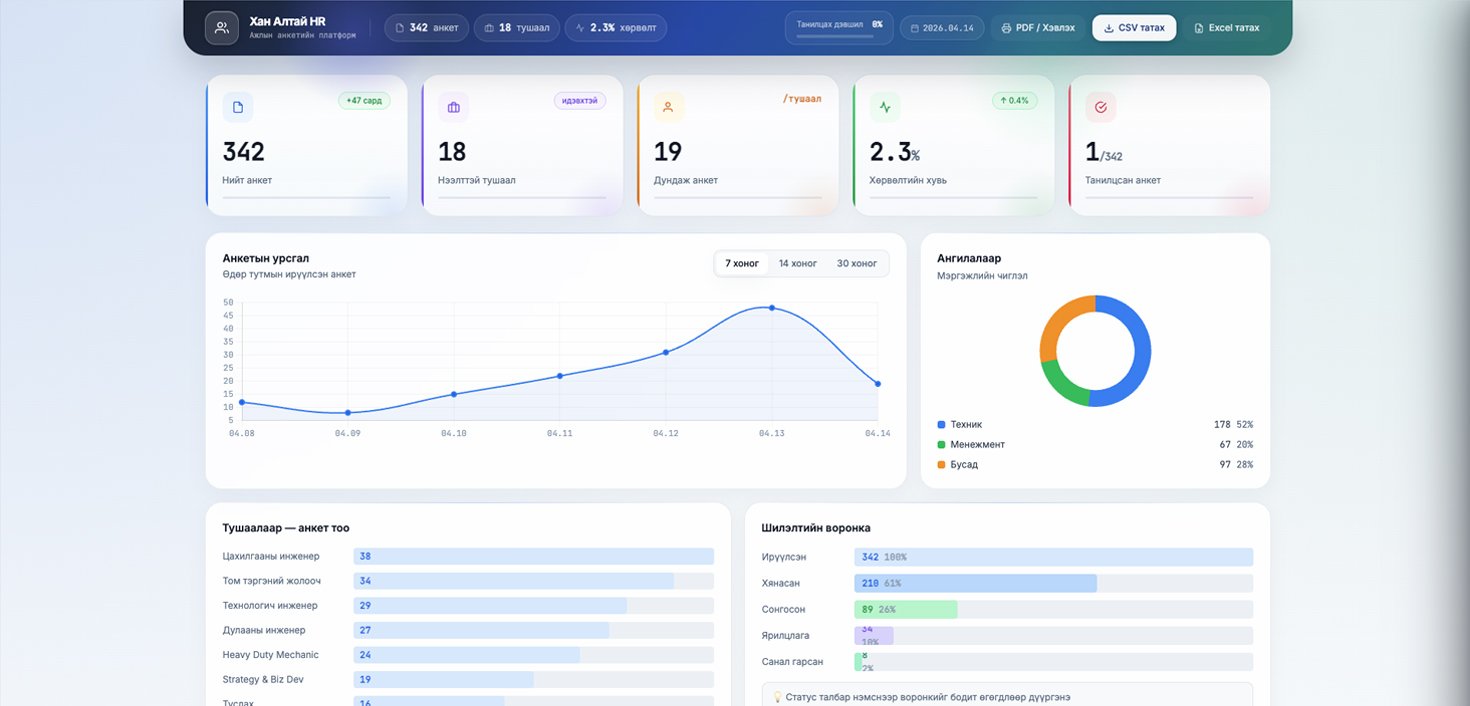Click the blue Техник legend dot

click(941, 425)
